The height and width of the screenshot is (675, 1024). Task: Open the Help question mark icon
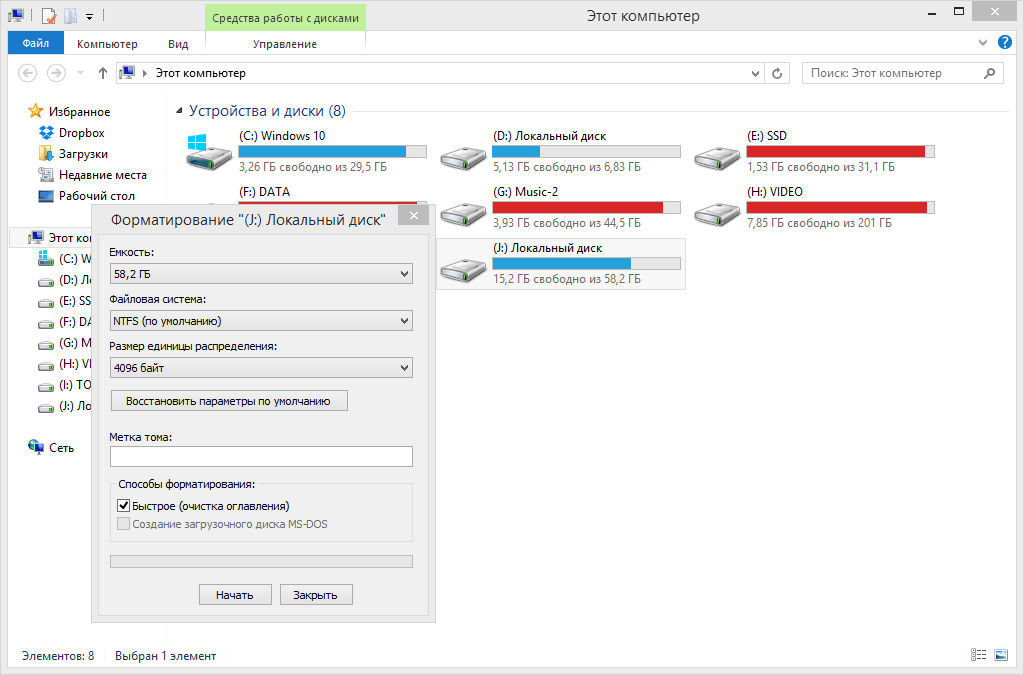[1004, 42]
